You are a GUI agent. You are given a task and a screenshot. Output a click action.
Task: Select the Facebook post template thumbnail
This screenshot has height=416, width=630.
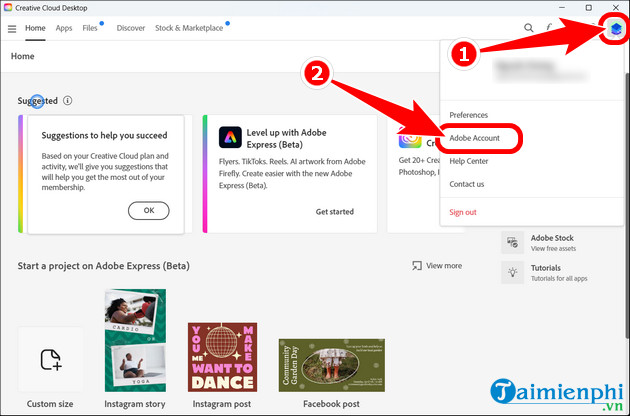(331, 365)
